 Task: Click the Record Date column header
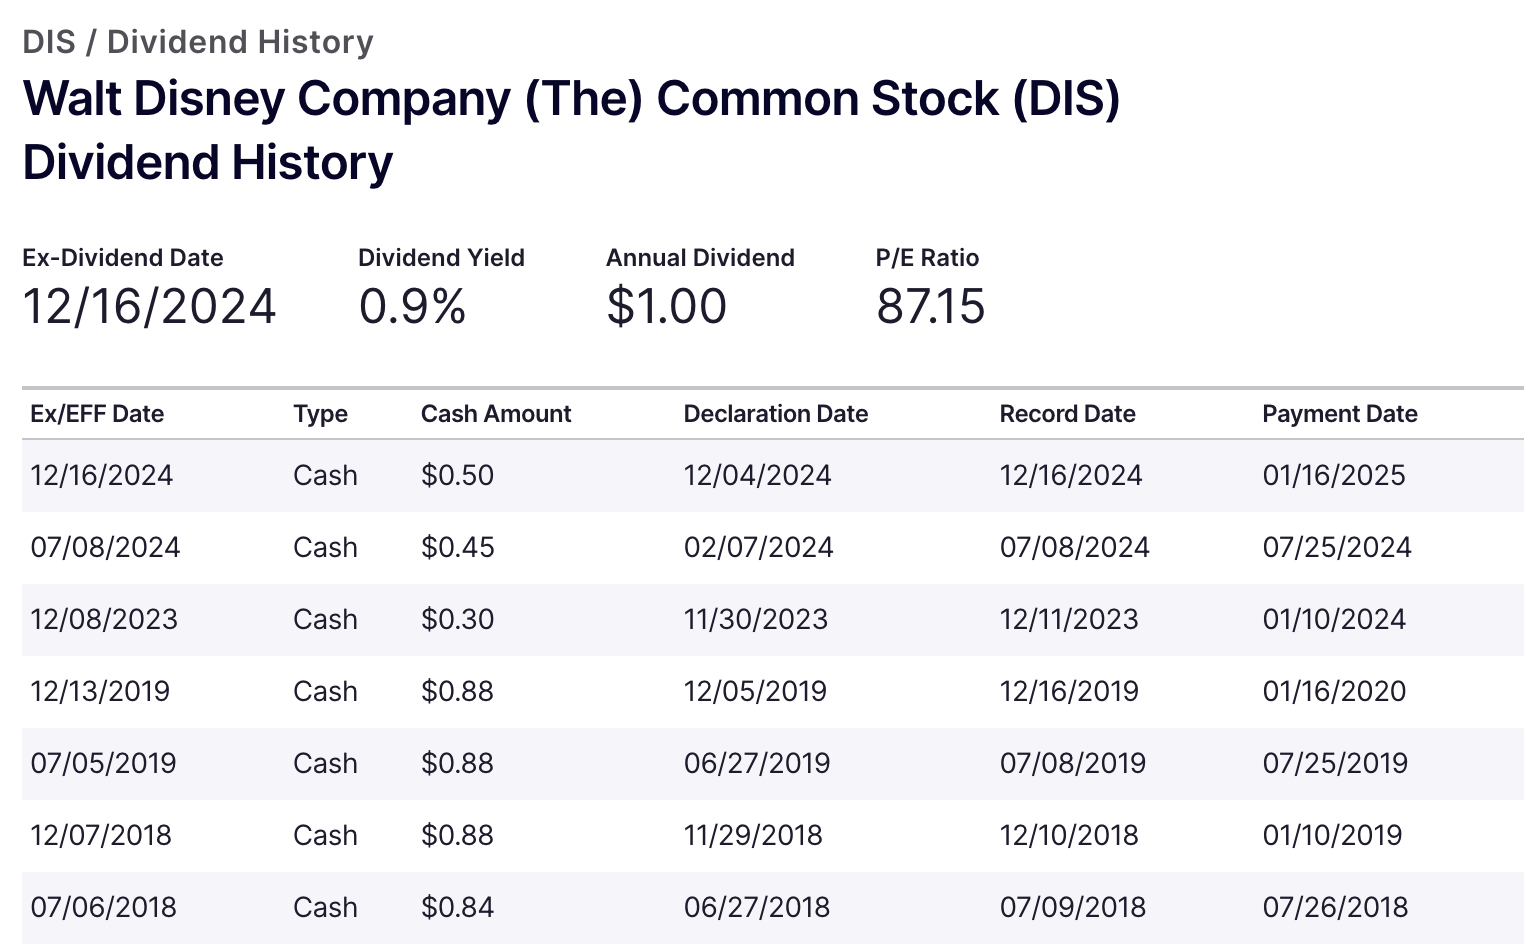click(x=1067, y=414)
